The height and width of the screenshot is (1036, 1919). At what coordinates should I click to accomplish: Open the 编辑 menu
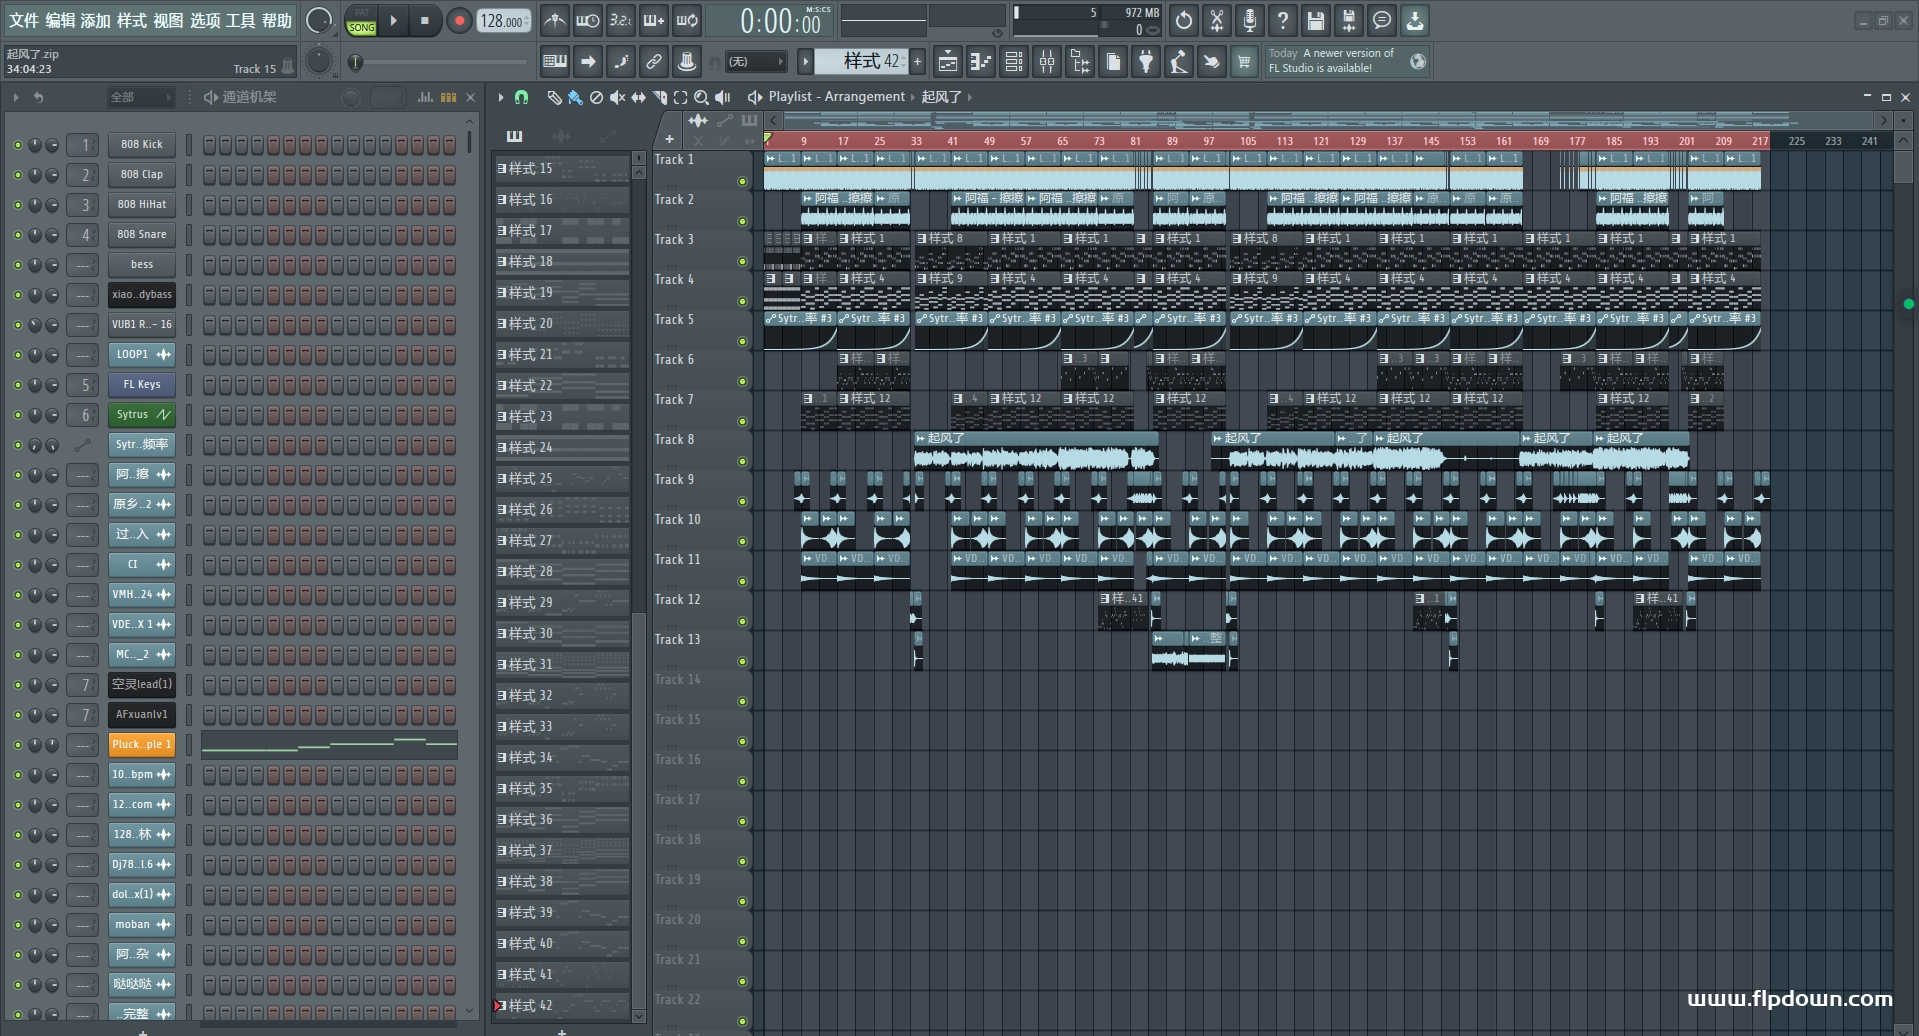(60, 20)
